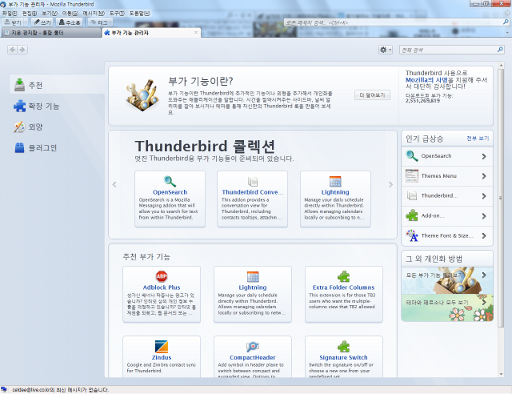Open Extra Folder Columns link
The image size is (512, 394).
click(x=344, y=287)
